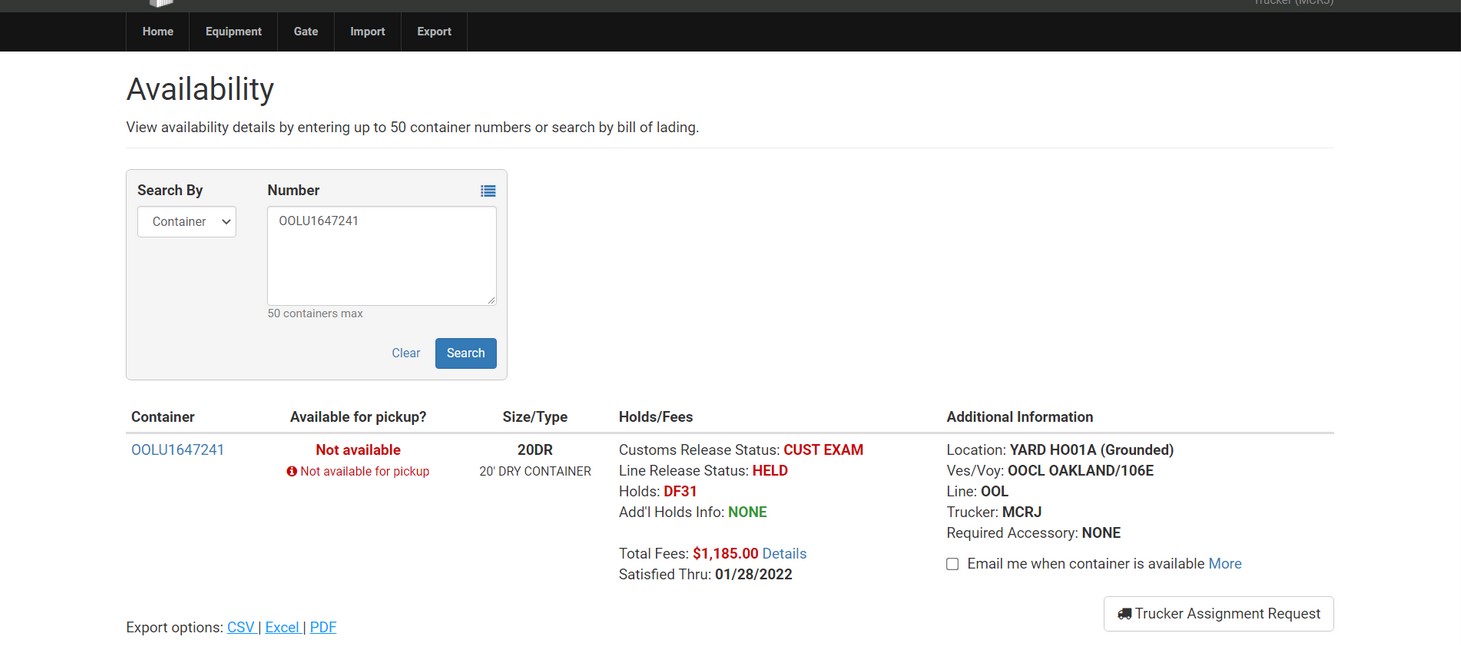Open the Export navigation menu

click(x=434, y=32)
